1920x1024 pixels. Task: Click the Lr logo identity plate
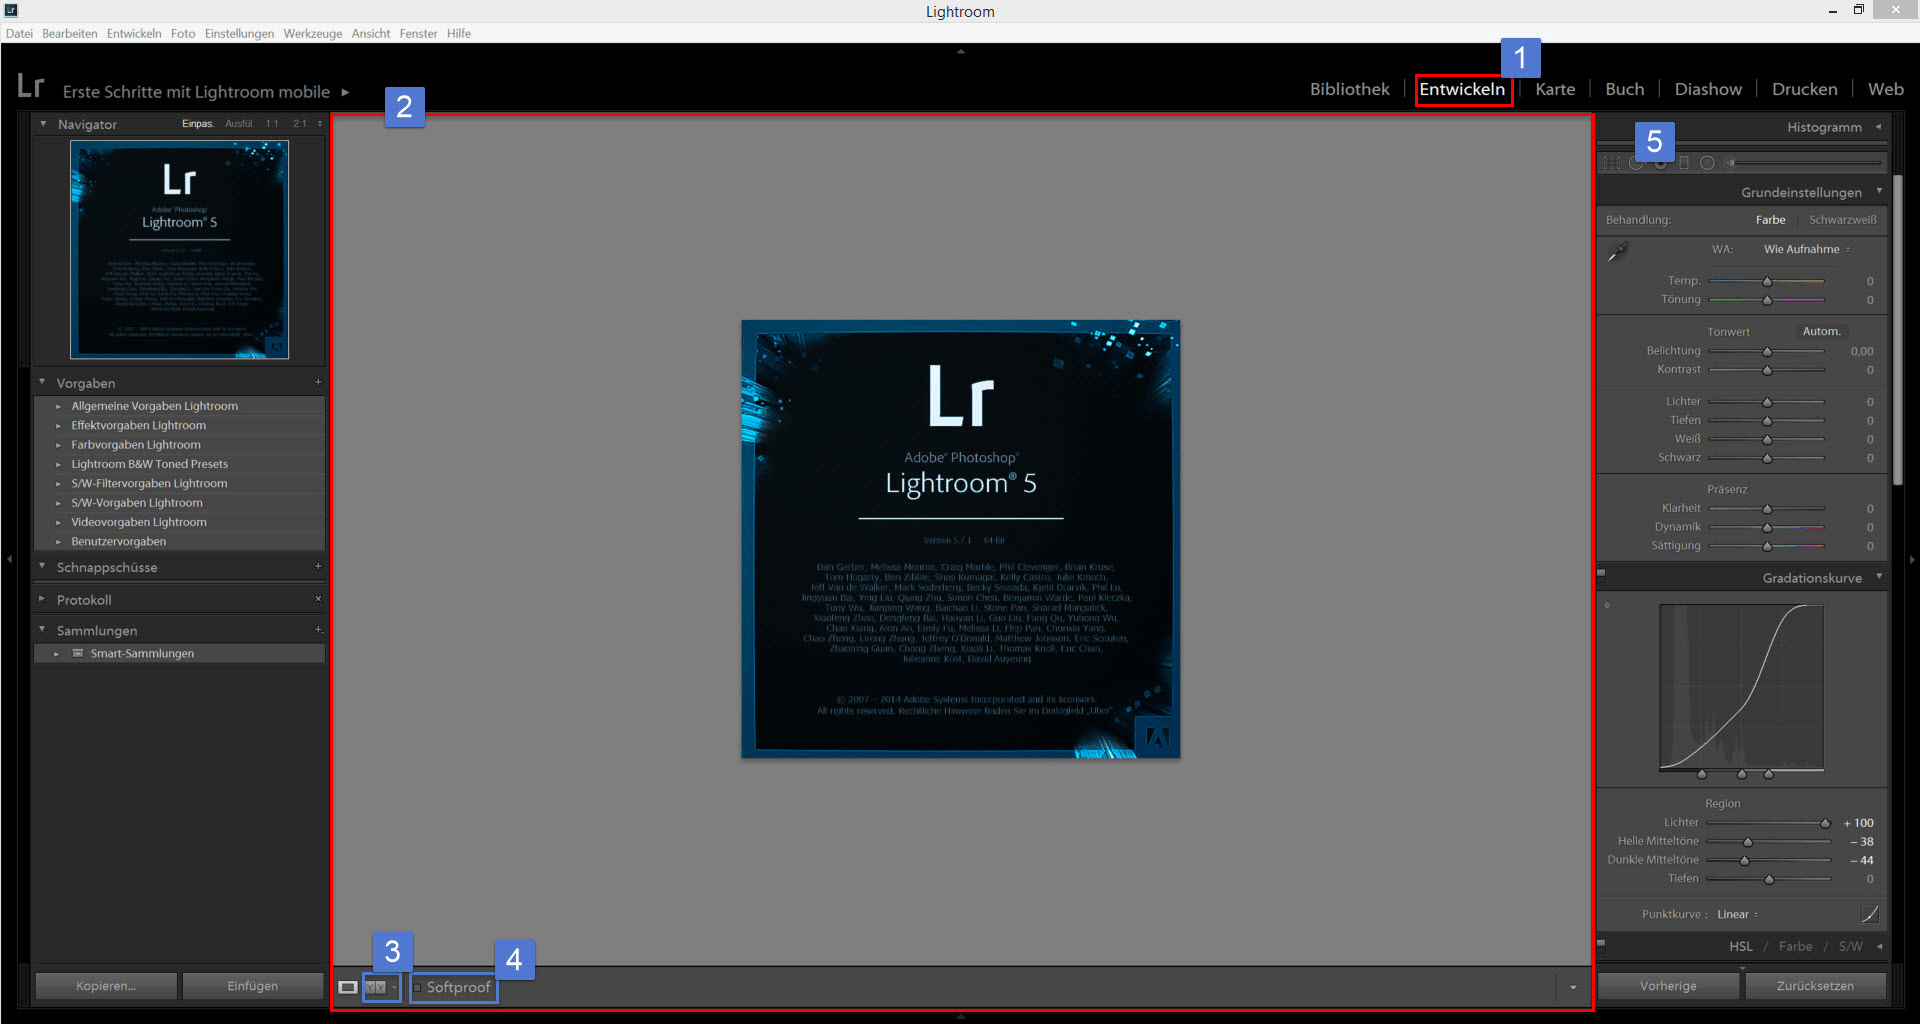point(31,87)
